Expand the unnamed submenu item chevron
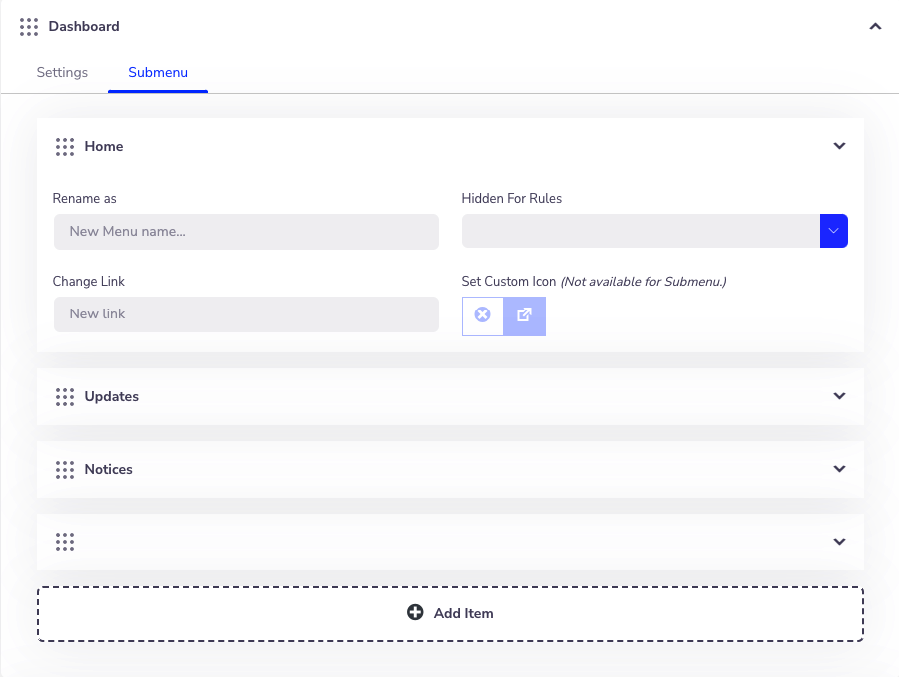The width and height of the screenshot is (899, 677). [839, 542]
